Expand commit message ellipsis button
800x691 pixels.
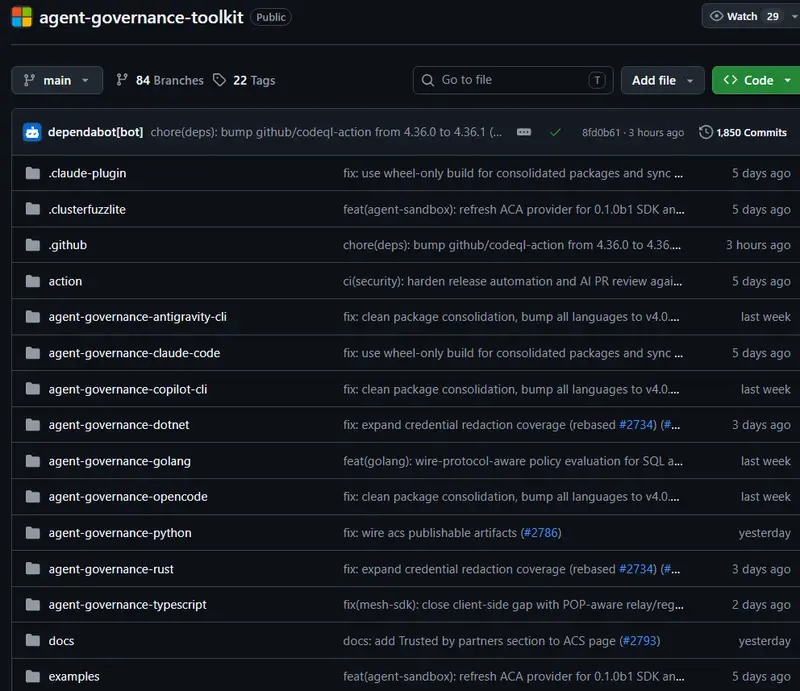click(524, 132)
